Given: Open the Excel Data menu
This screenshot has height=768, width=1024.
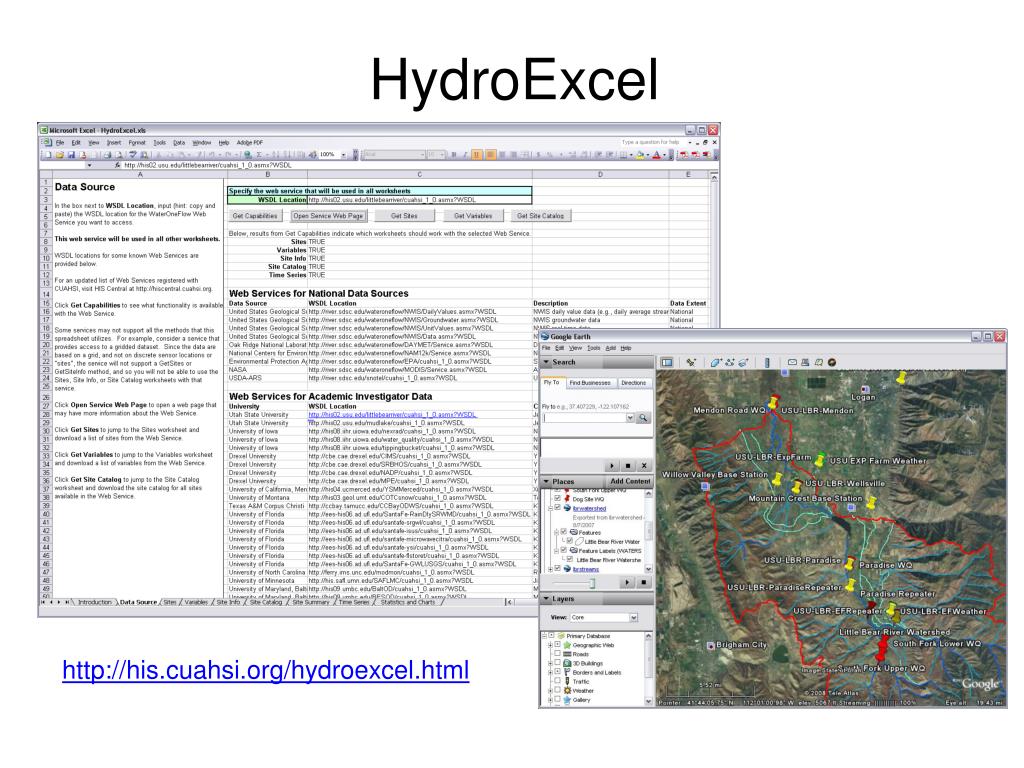Looking at the screenshot, I should [179, 142].
